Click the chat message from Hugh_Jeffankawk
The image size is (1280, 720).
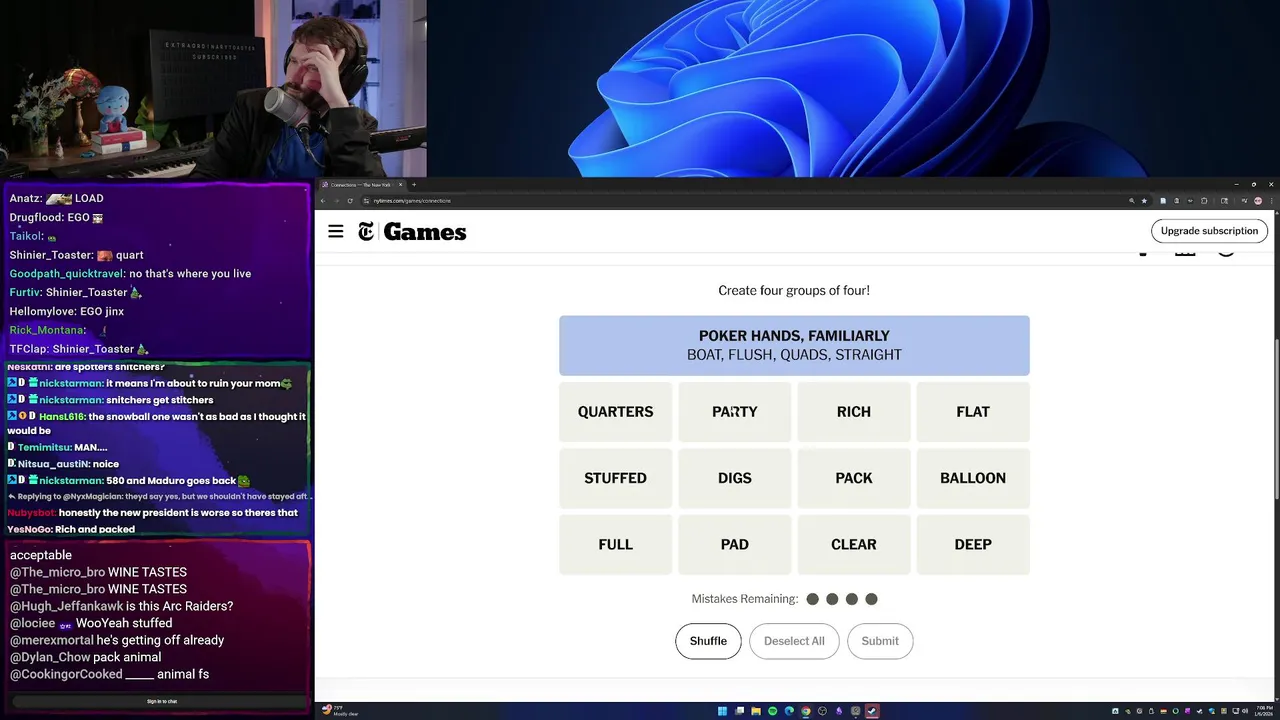click(x=122, y=606)
